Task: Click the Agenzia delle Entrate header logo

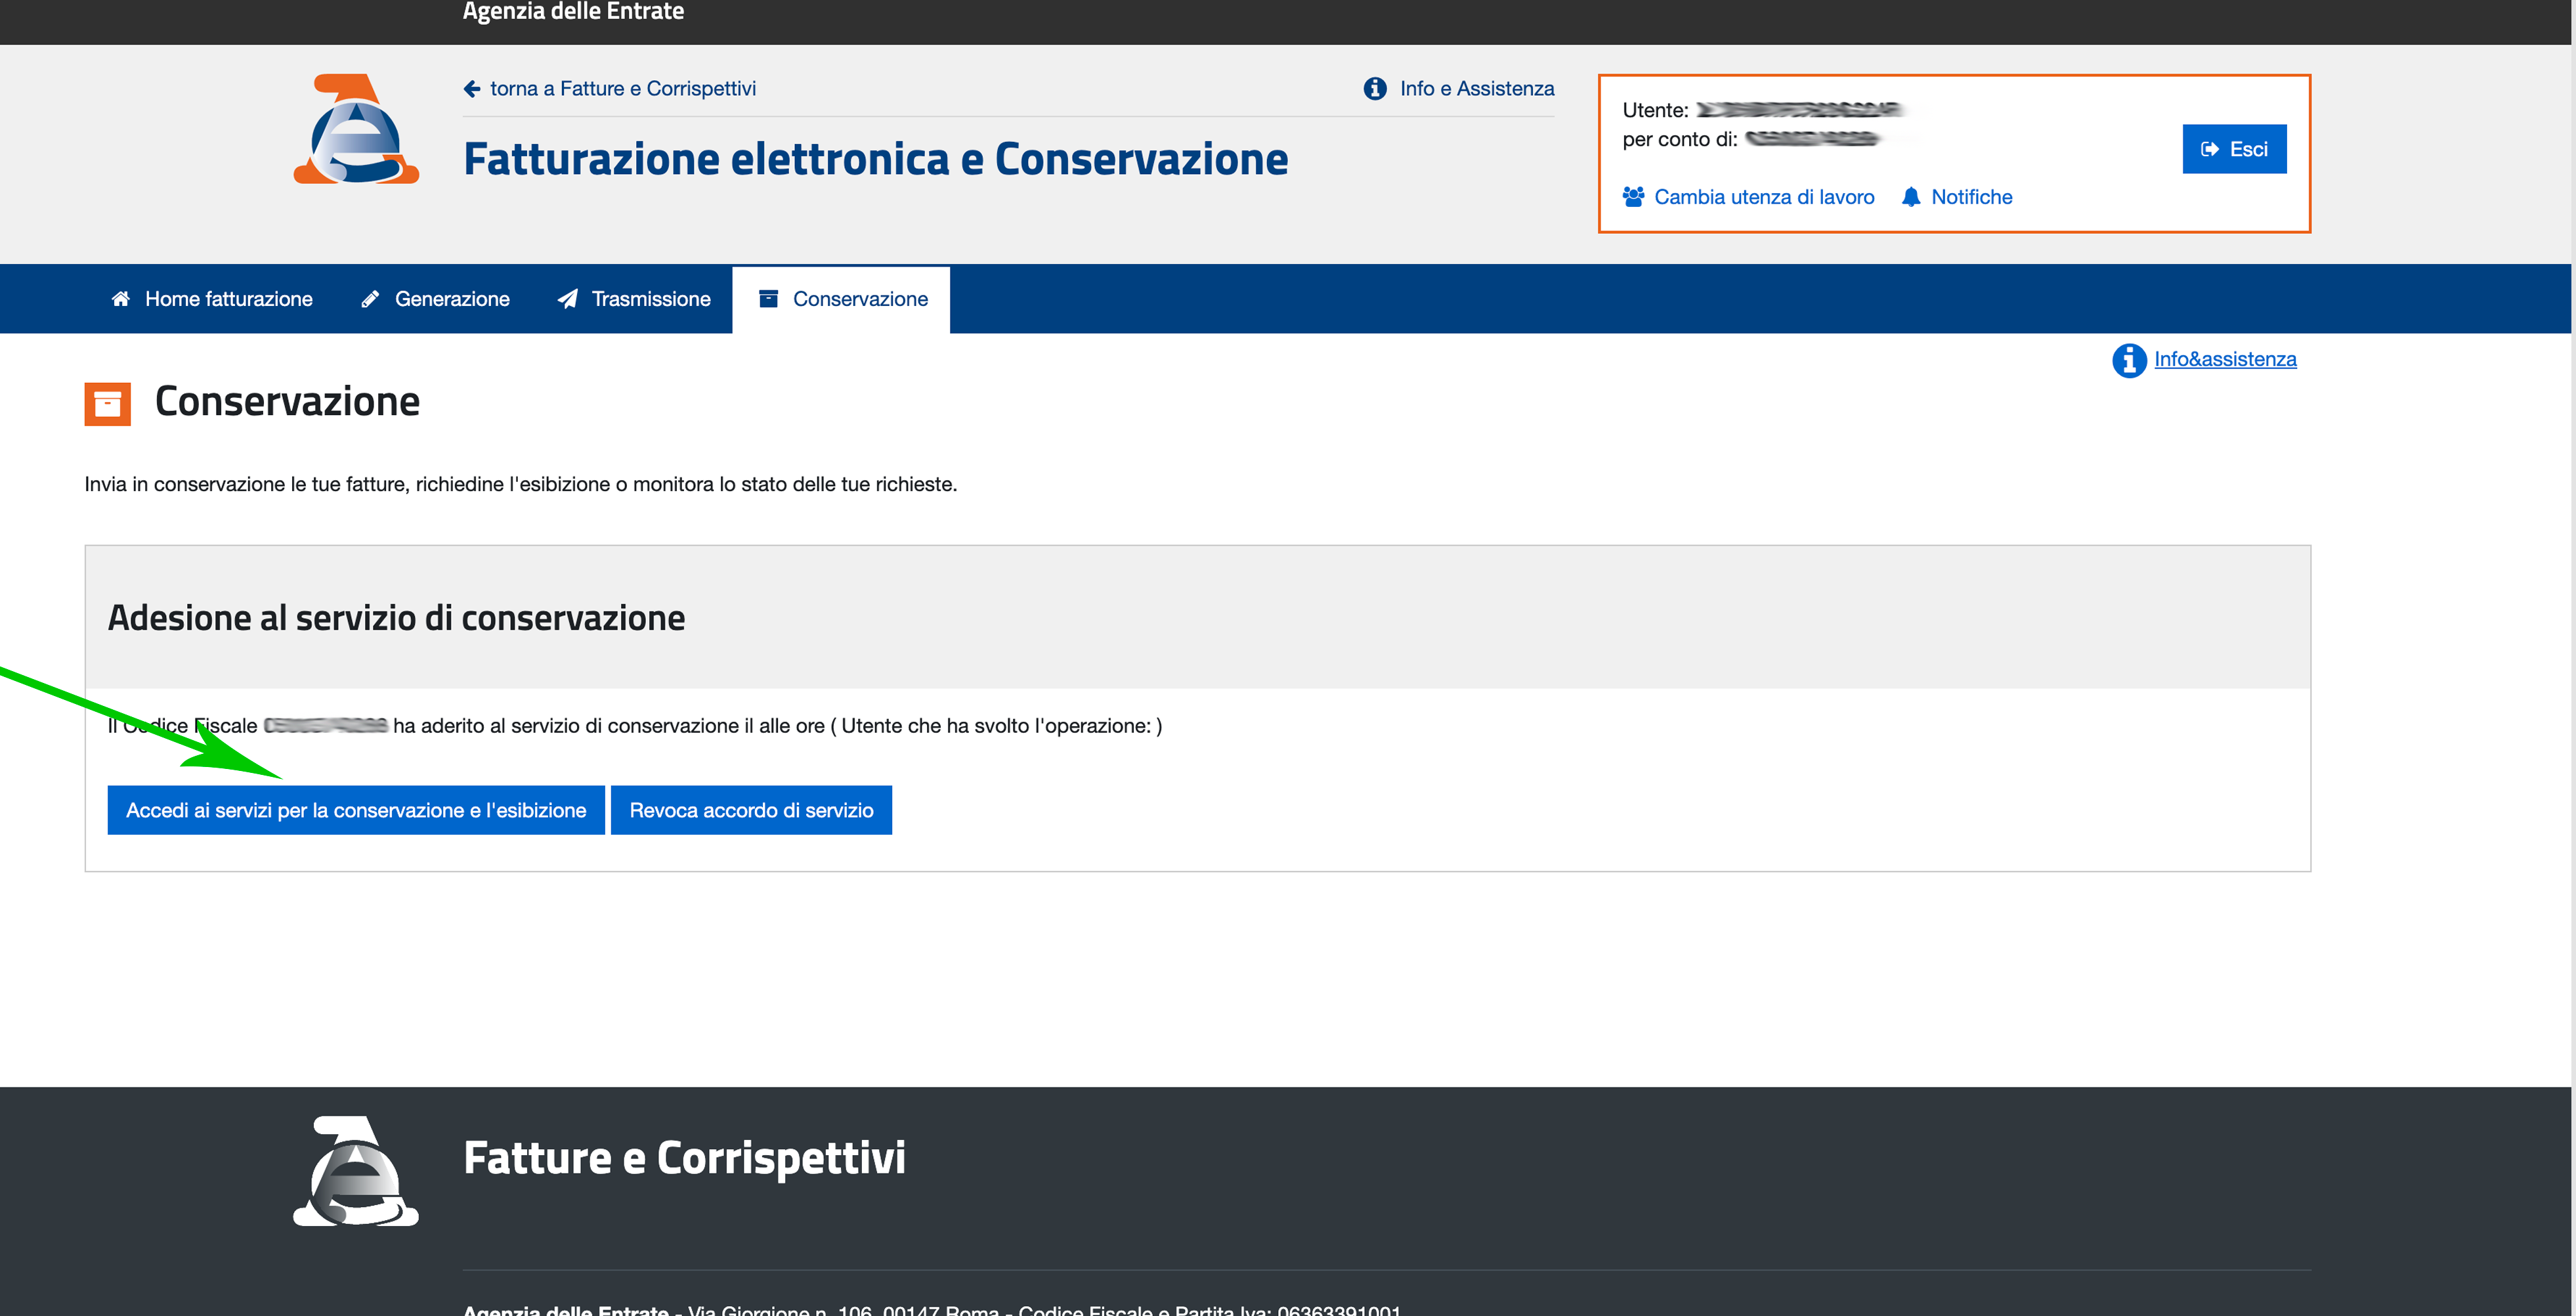Action: tap(355, 129)
